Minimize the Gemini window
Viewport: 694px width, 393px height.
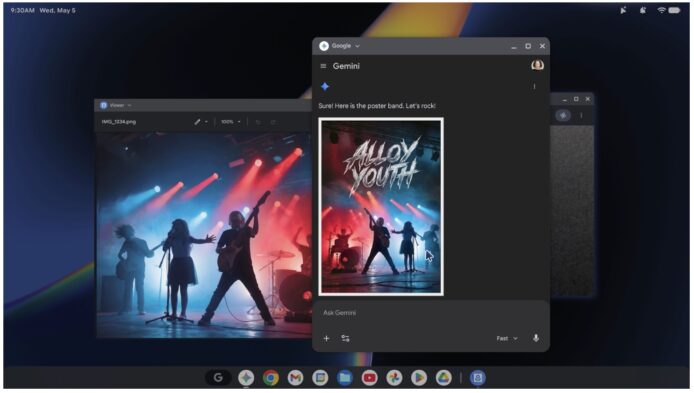point(513,46)
